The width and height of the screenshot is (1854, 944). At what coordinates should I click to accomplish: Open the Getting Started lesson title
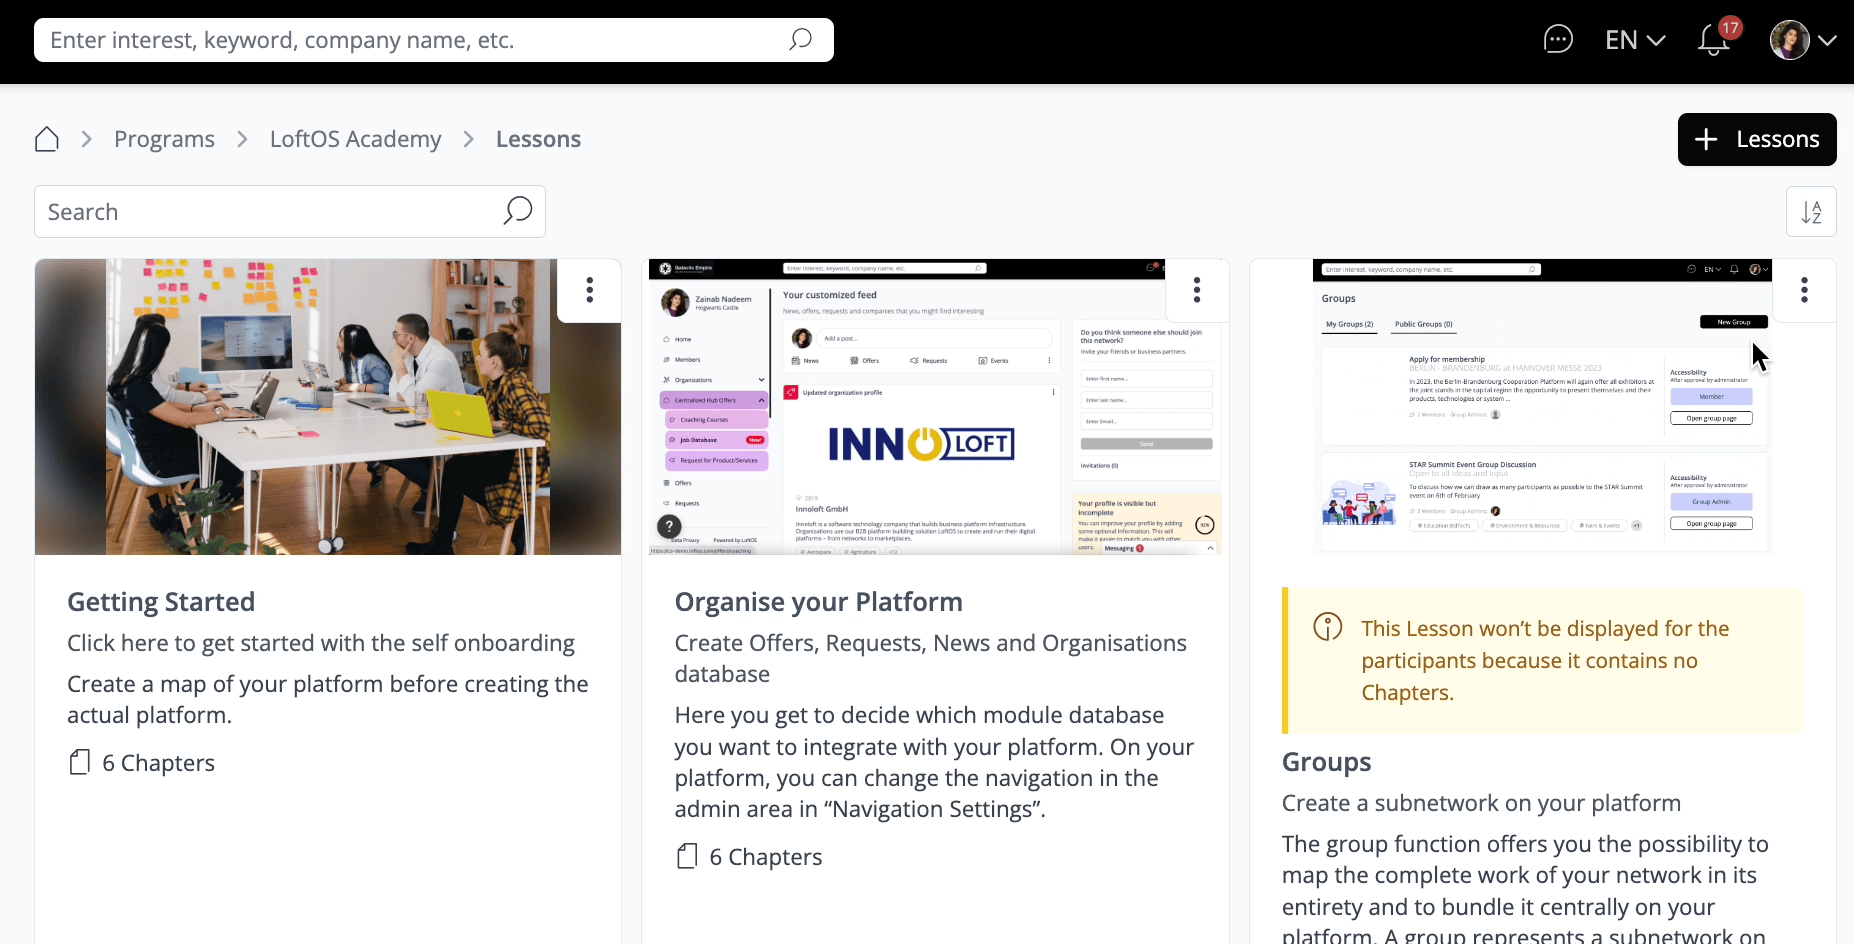click(x=161, y=602)
